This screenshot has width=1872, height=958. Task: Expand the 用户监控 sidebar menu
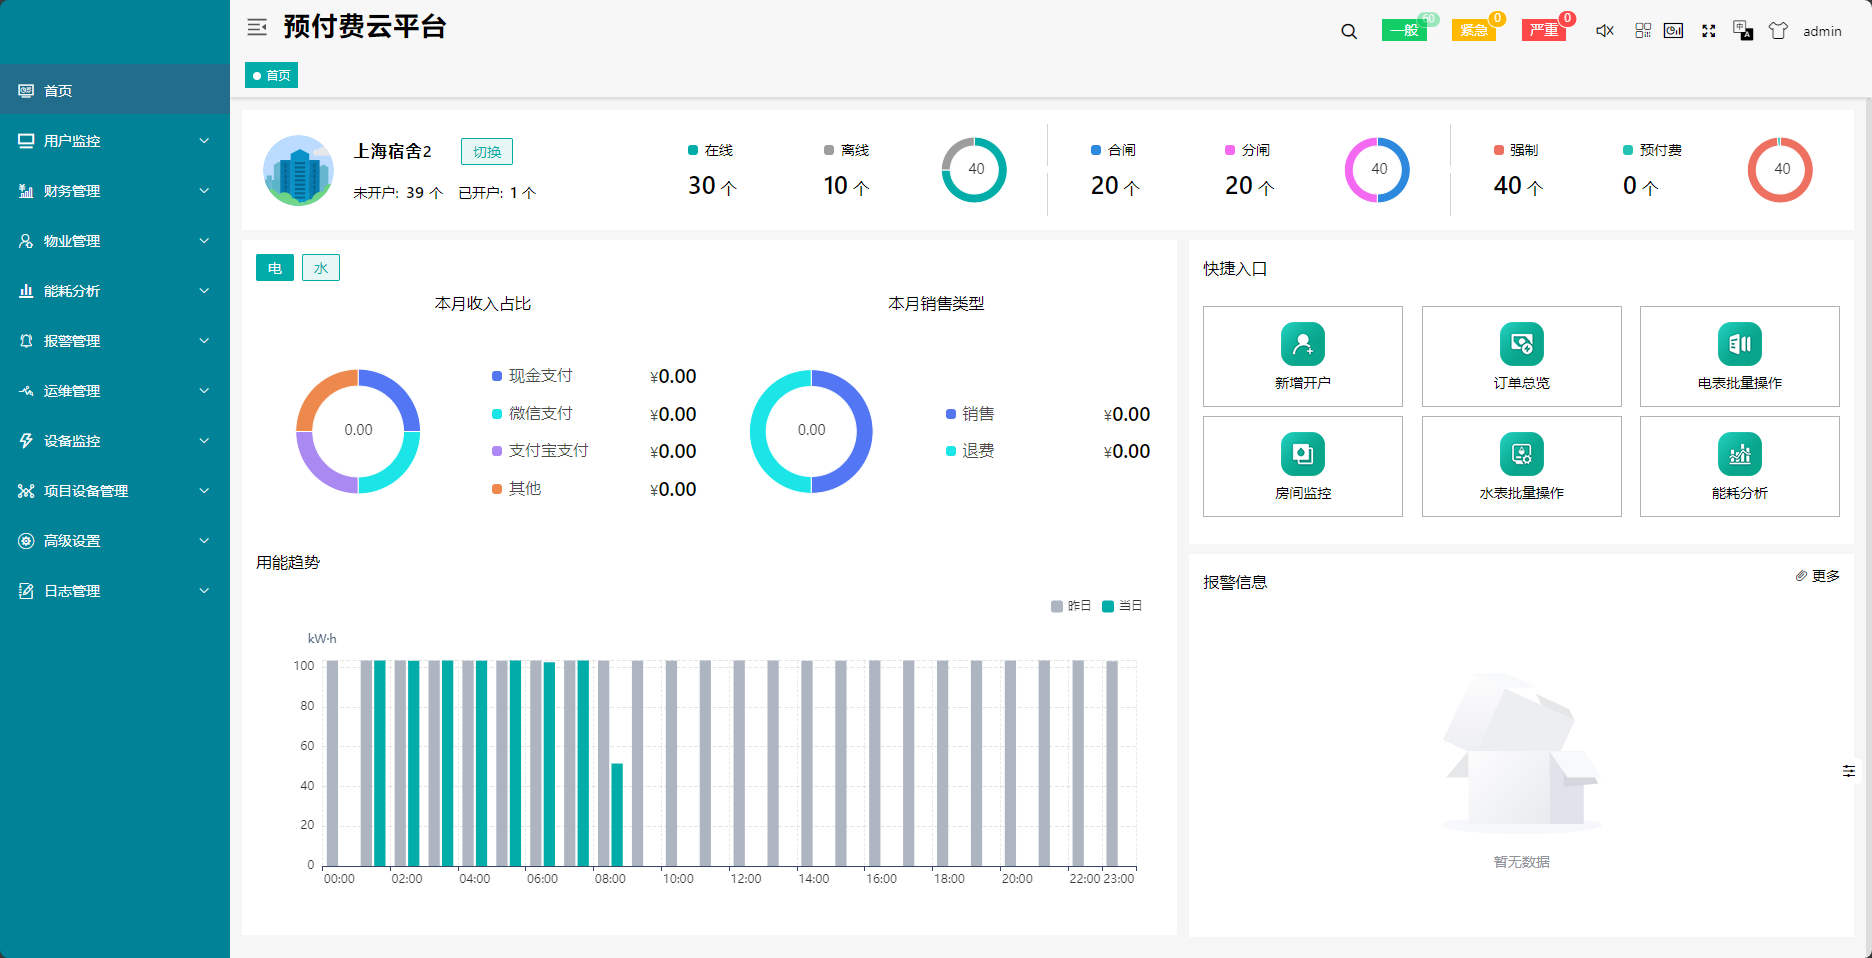click(114, 141)
